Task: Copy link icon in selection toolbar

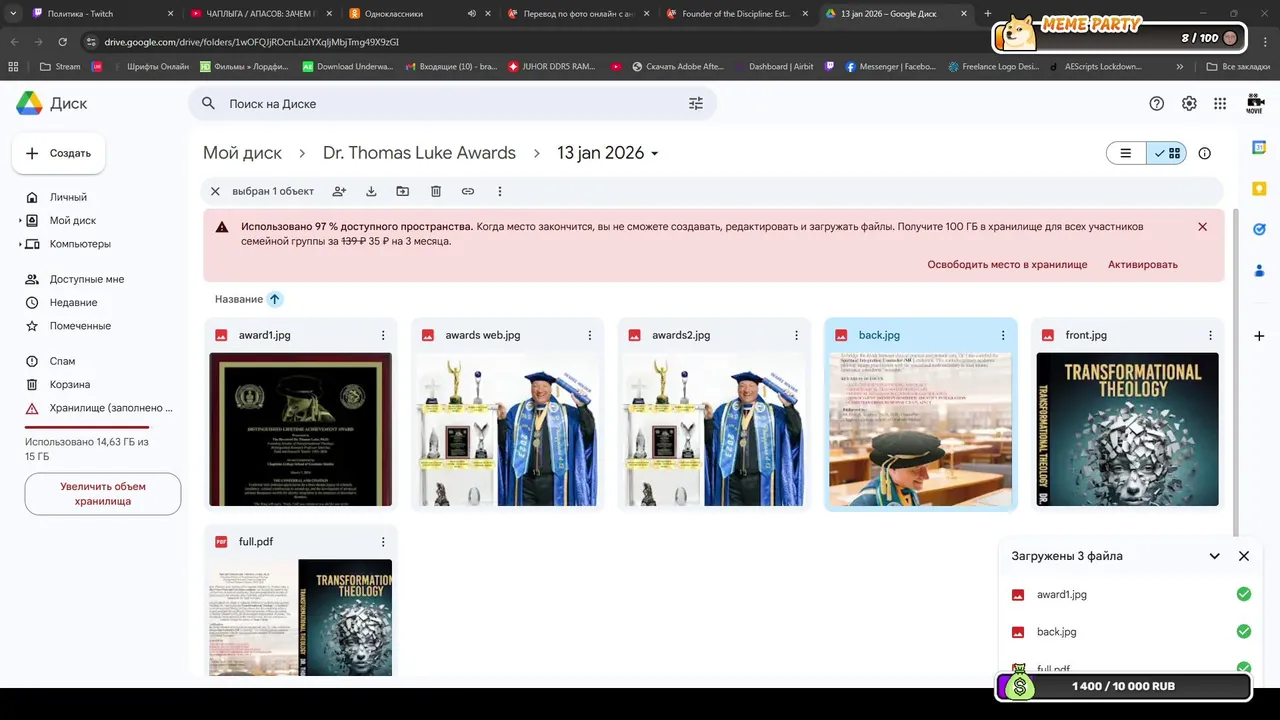Action: [x=468, y=191]
